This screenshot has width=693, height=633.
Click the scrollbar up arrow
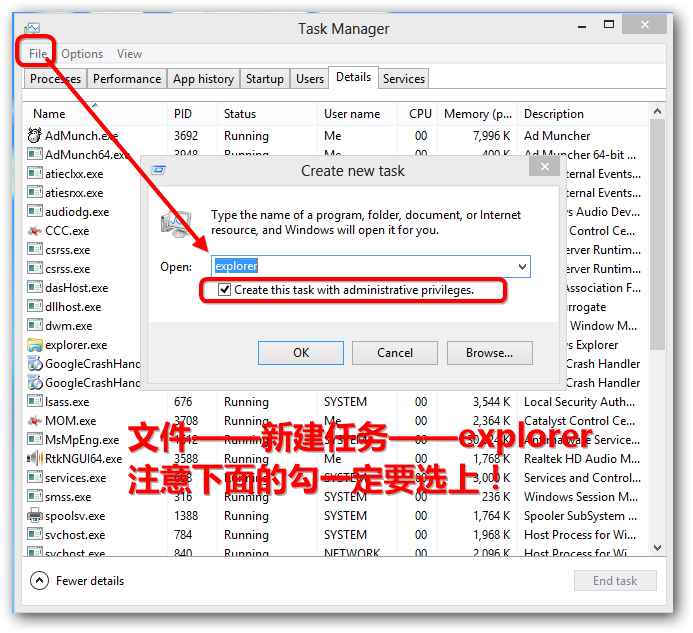pyautogui.click(x=657, y=111)
